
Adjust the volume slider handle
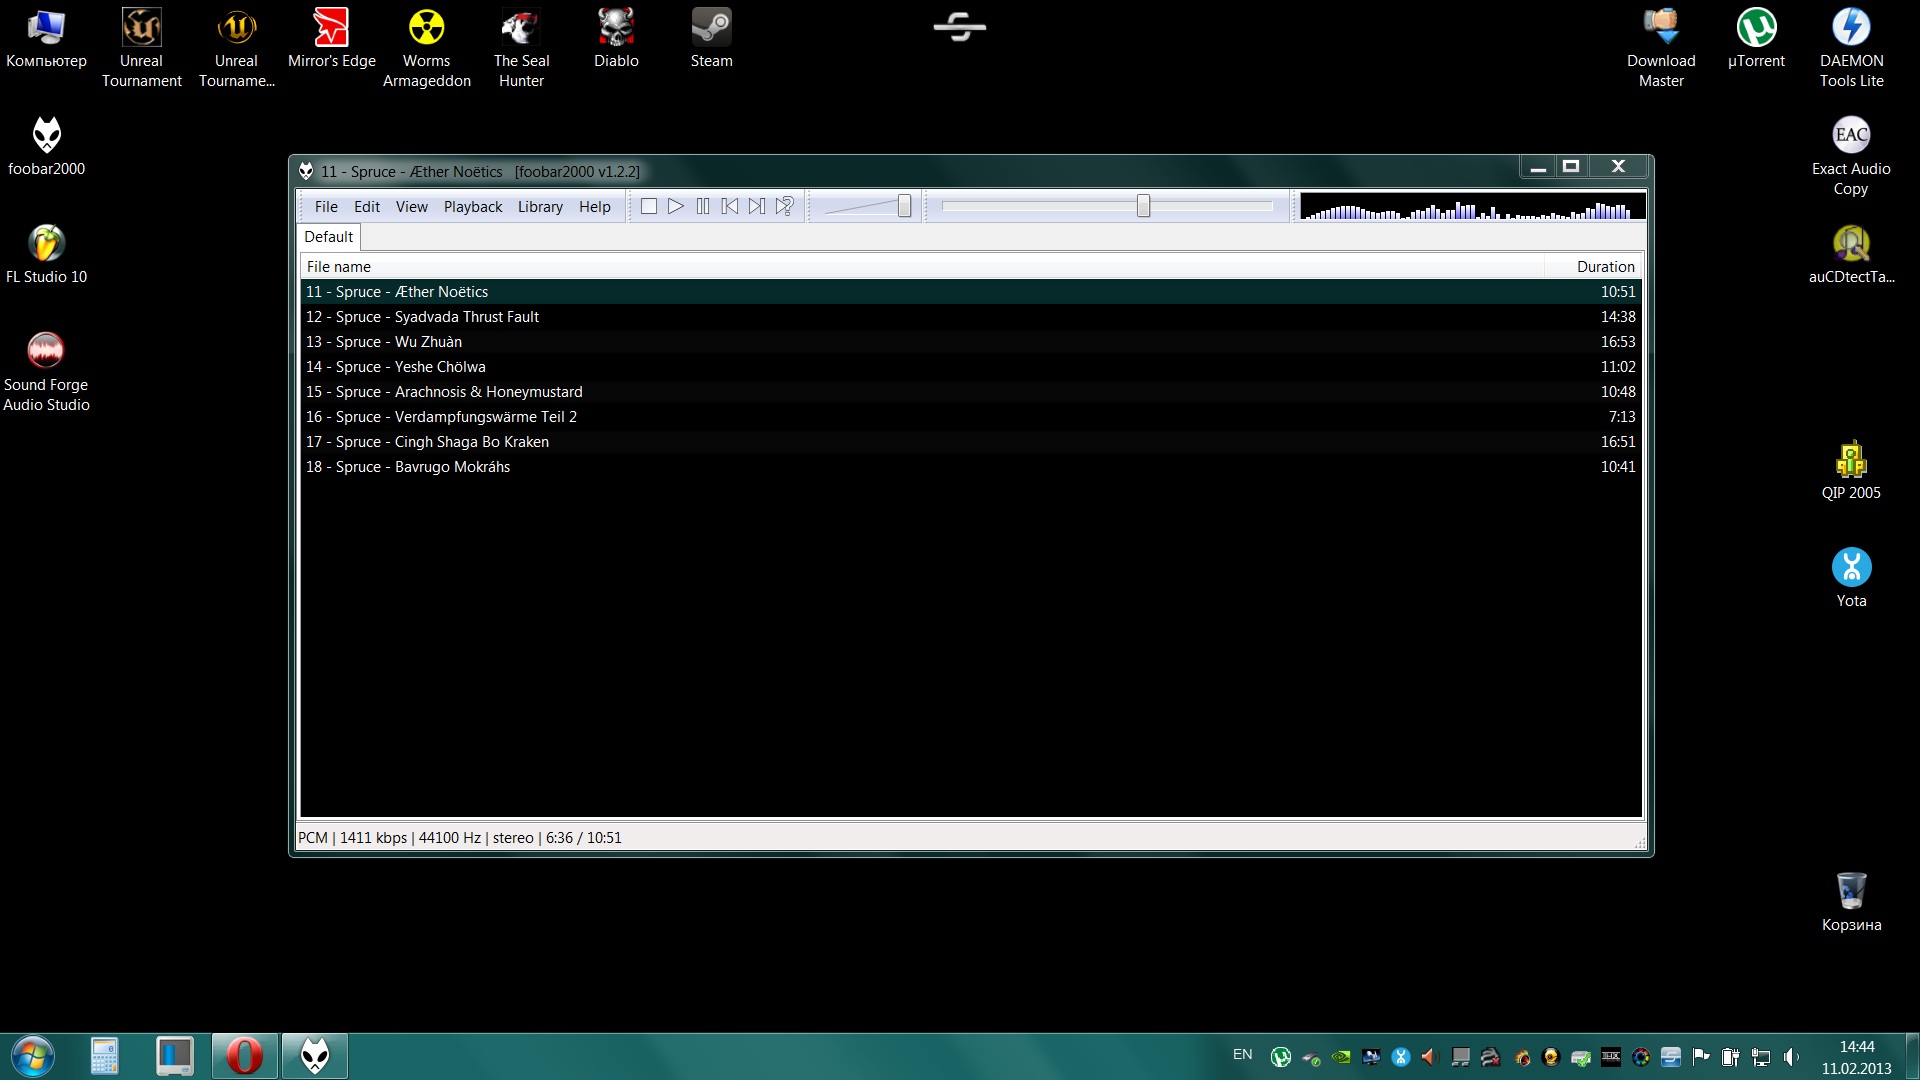tap(904, 206)
